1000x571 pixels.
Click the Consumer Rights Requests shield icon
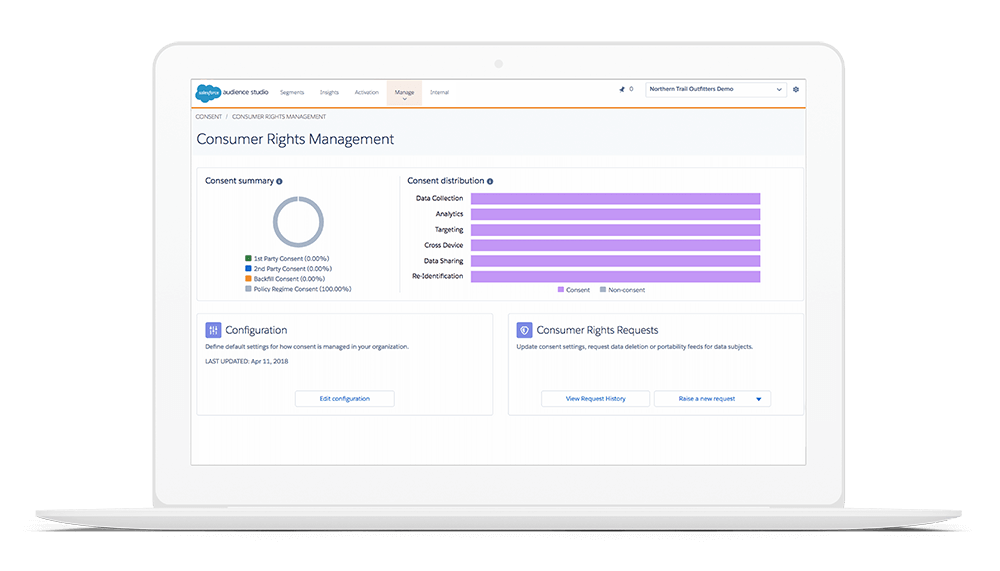(x=524, y=330)
